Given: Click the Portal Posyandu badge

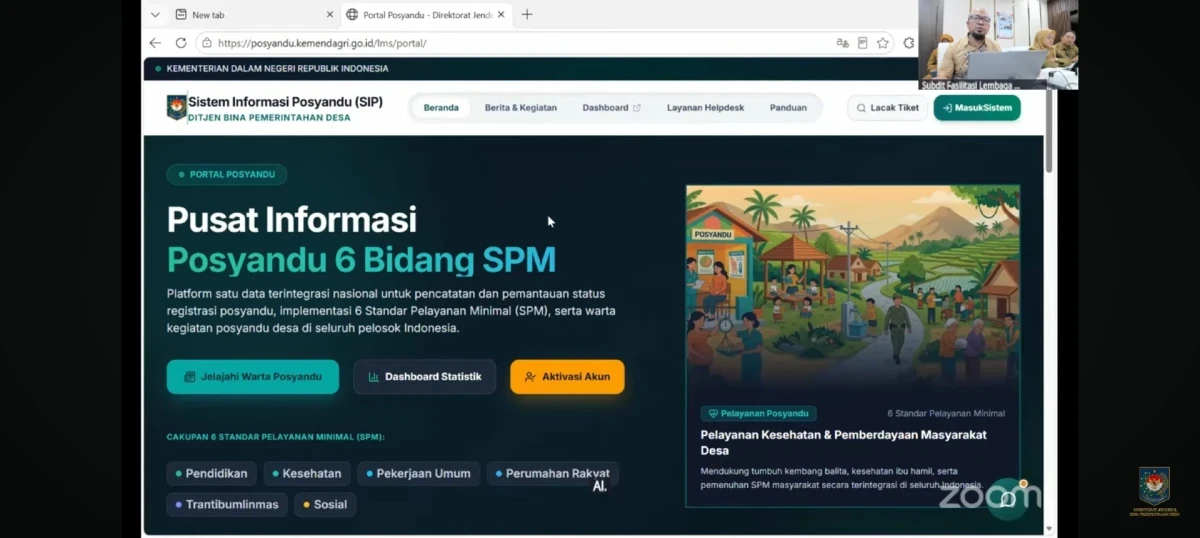Looking at the screenshot, I should 227,174.
